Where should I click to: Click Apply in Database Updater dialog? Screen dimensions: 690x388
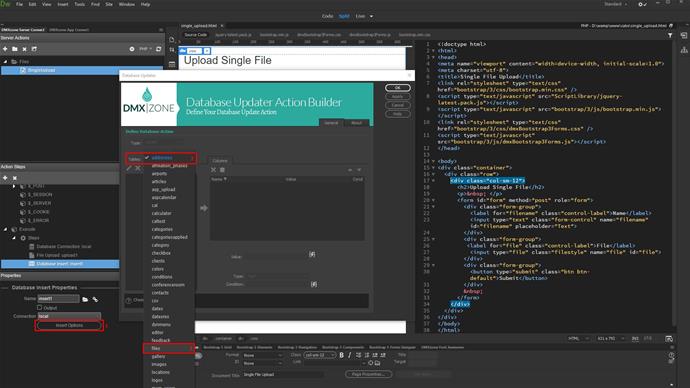pyautogui.click(x=397, y=96)
